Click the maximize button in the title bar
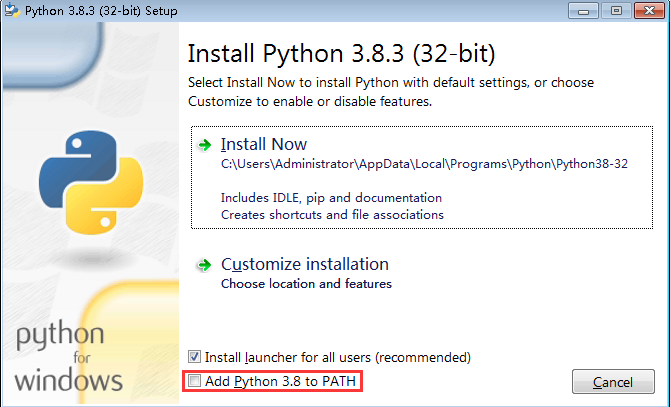 [615, 10]
